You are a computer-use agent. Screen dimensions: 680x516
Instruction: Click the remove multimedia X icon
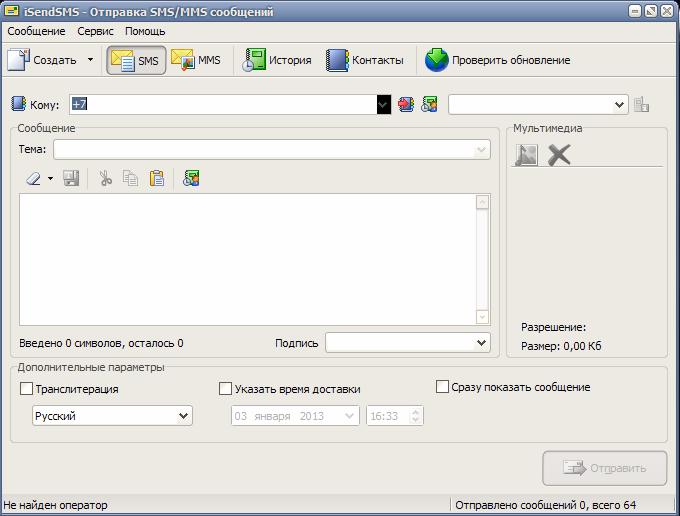click(x=559, y=155)
